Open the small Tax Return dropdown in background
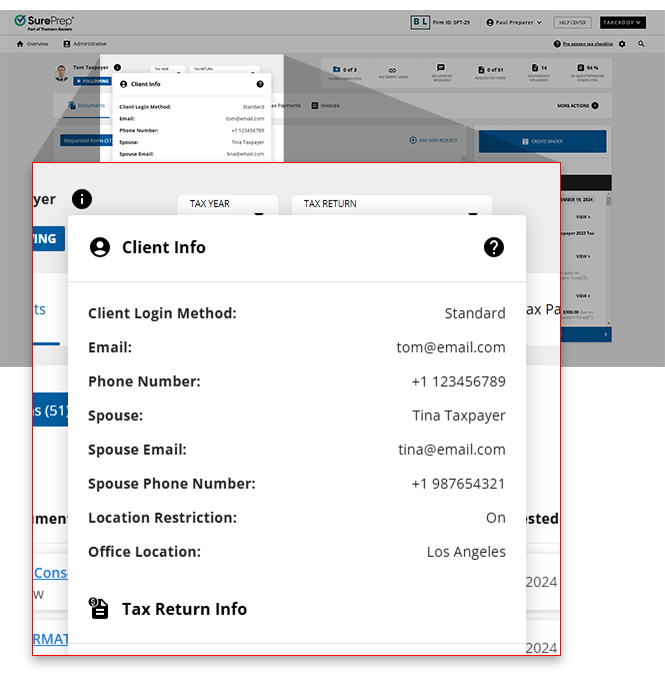Image resolution: width=665 pixels, height=675 pixels. (224, 69)
